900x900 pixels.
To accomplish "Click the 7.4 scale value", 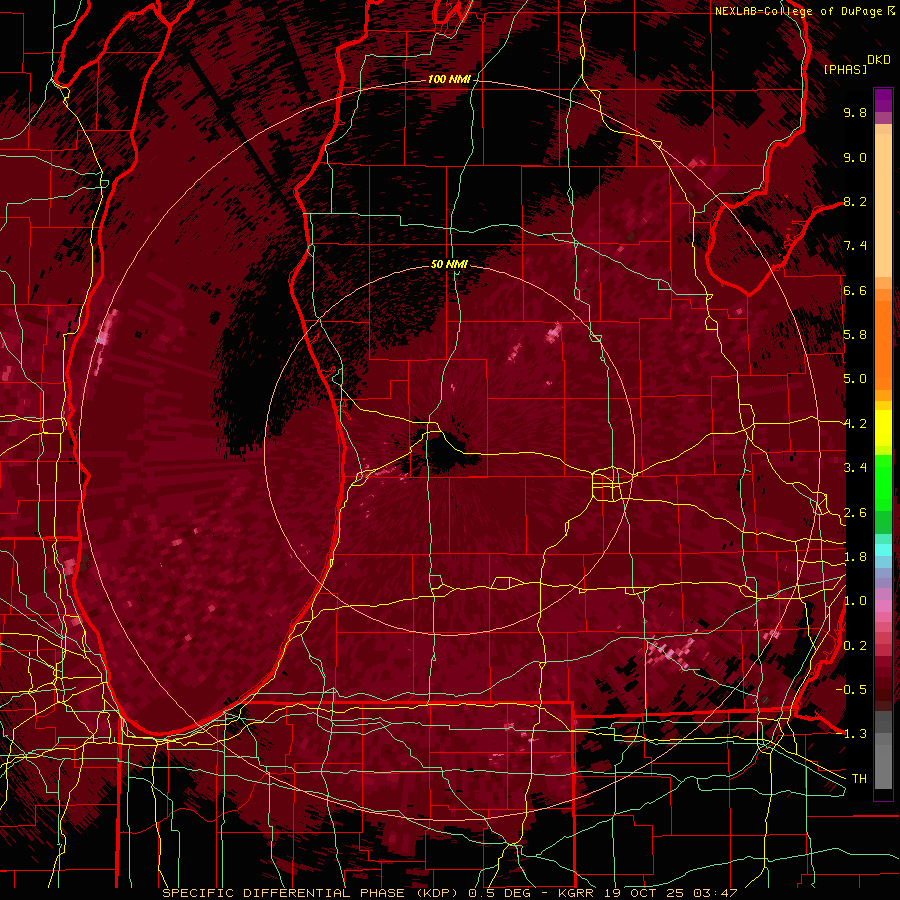I will [x=855, y=246].
